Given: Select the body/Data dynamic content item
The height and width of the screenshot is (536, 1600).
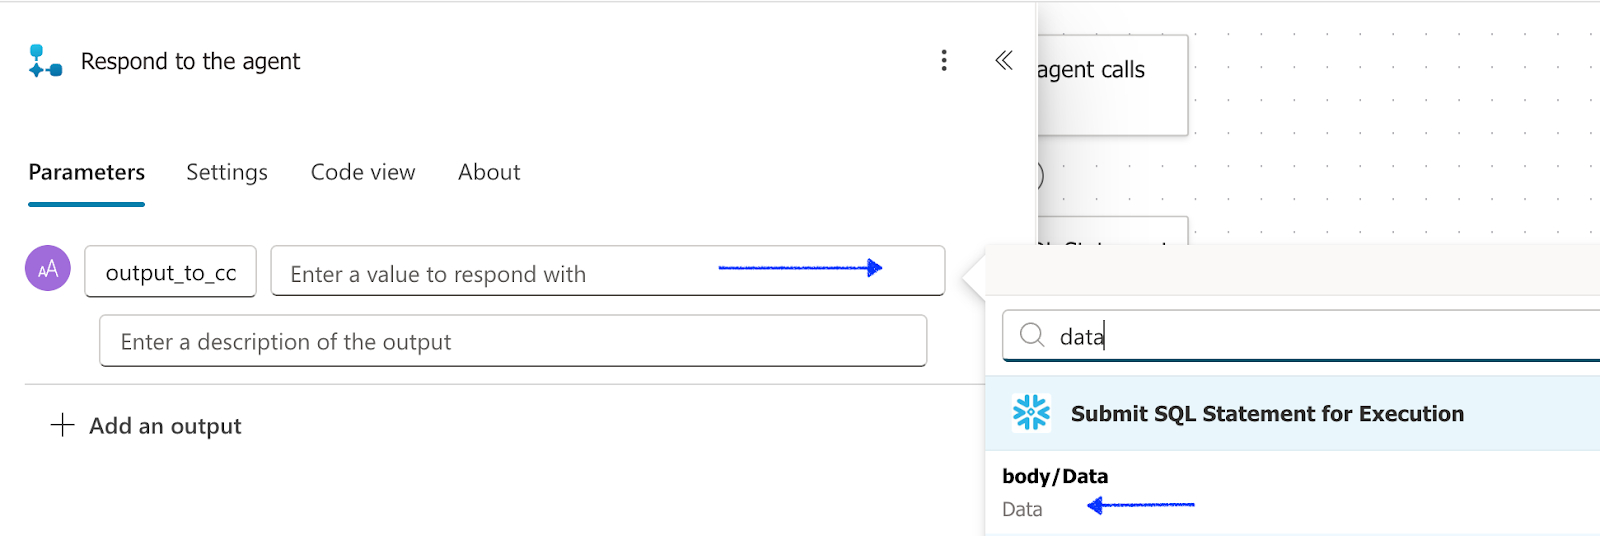Looking at the screenshot, I should 1056,491.
